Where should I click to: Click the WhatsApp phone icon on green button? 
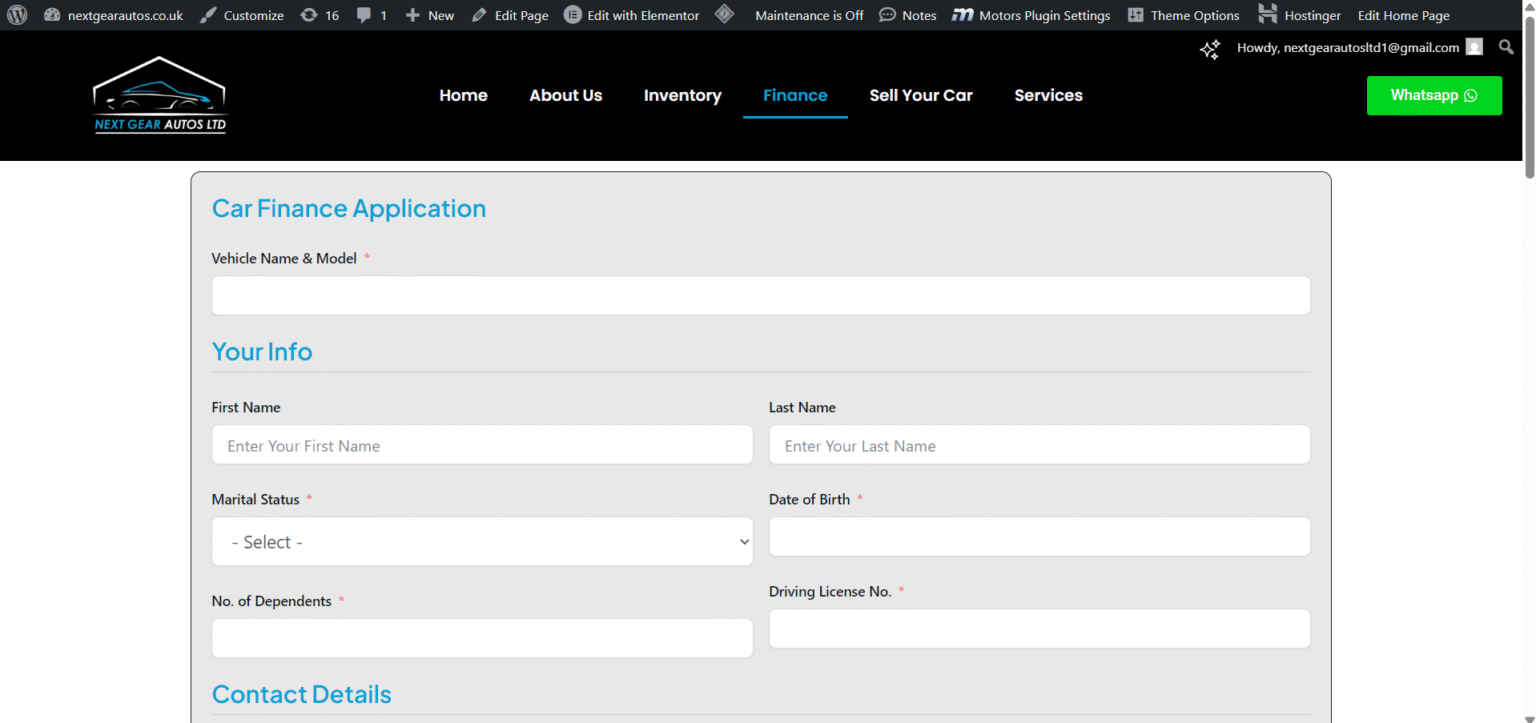tap(1470, 95)
